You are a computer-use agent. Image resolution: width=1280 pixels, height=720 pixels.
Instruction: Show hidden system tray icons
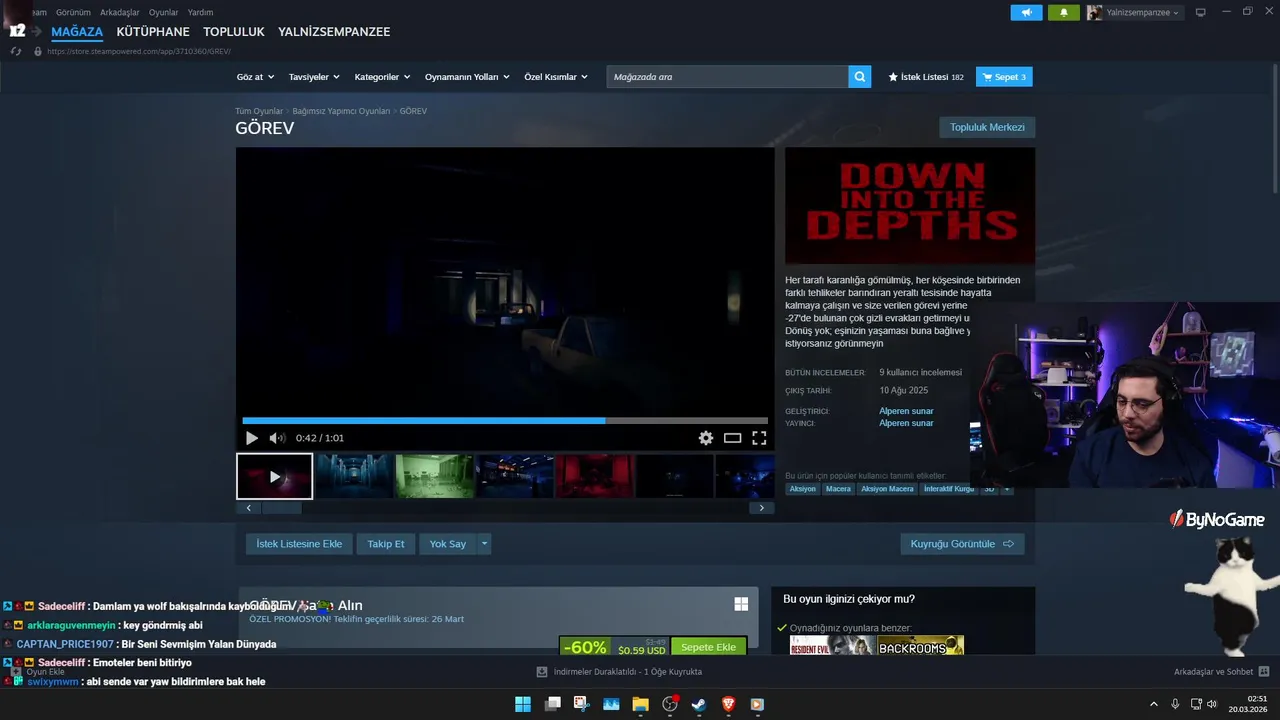pyautogui.click(x=1153, y=704)
